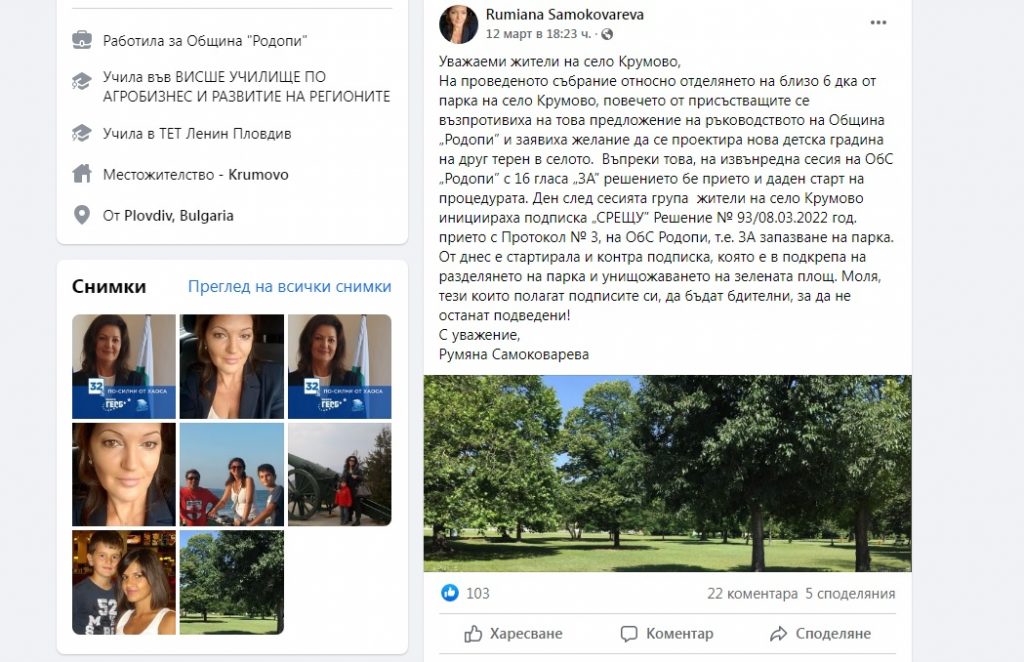Show the 22 коментара list
This screenshot has height=662, width=1024.
click(752, 593)
